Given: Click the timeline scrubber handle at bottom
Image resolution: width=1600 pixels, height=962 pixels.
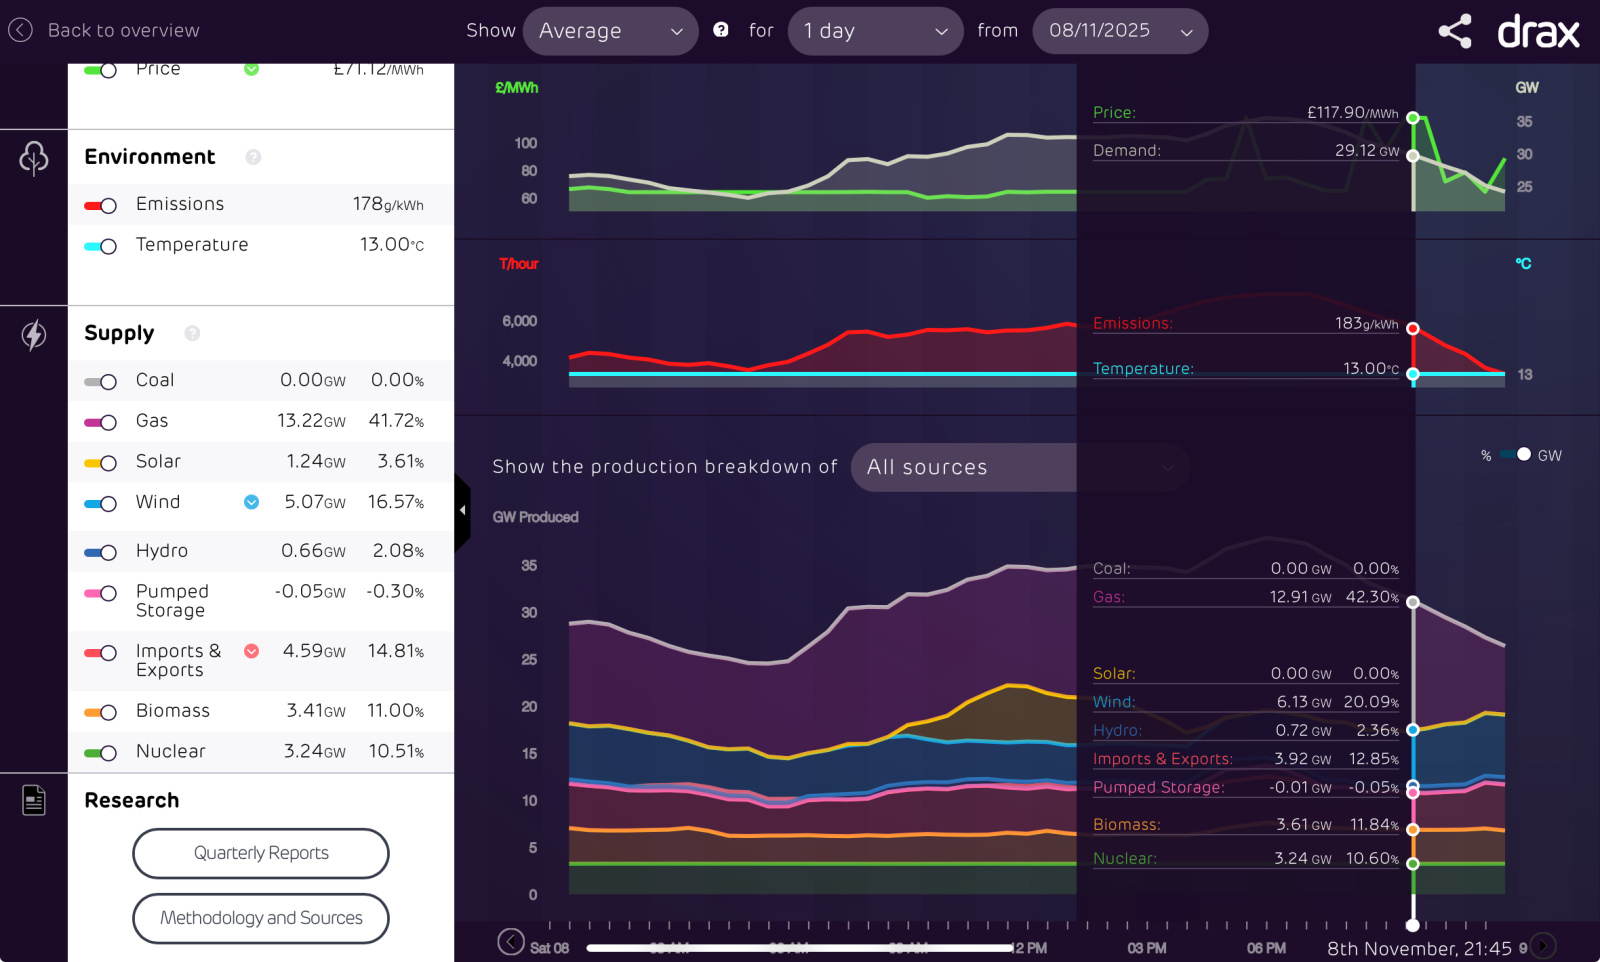Looking at the screenshot, I should (x=1413, y=925).
